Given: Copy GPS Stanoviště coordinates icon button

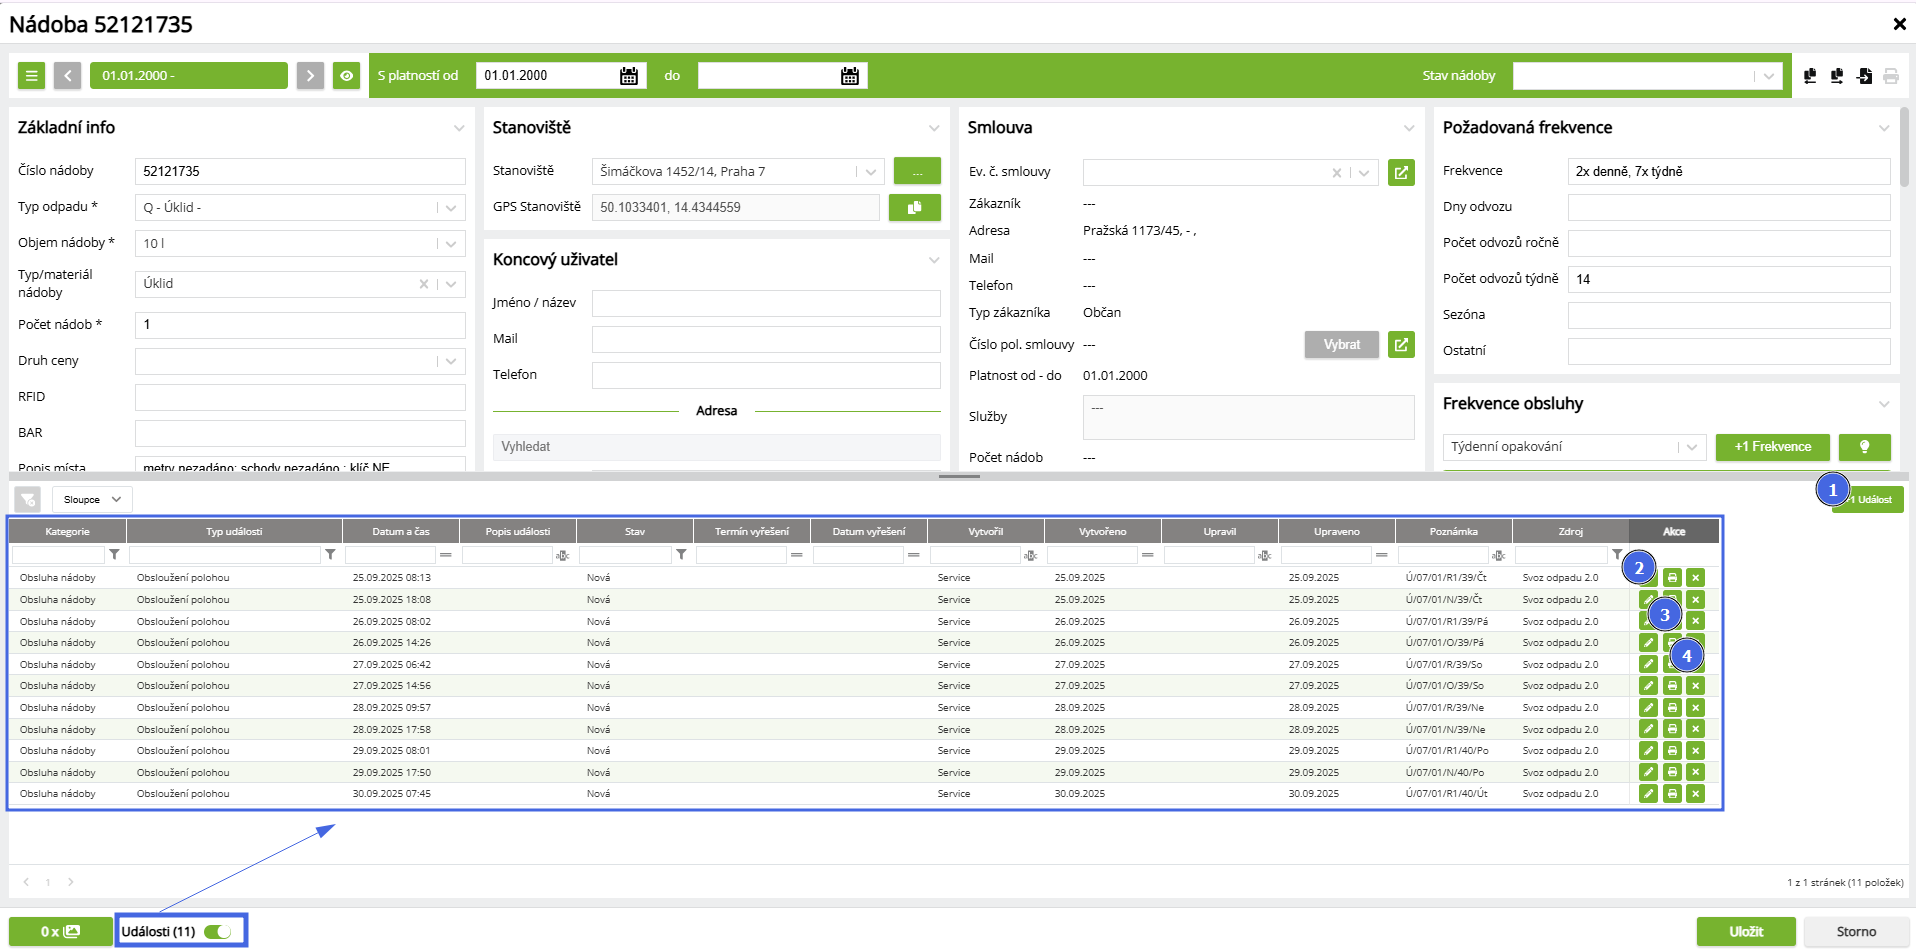Looking at the screenshot, I should (x=914, y=208).
